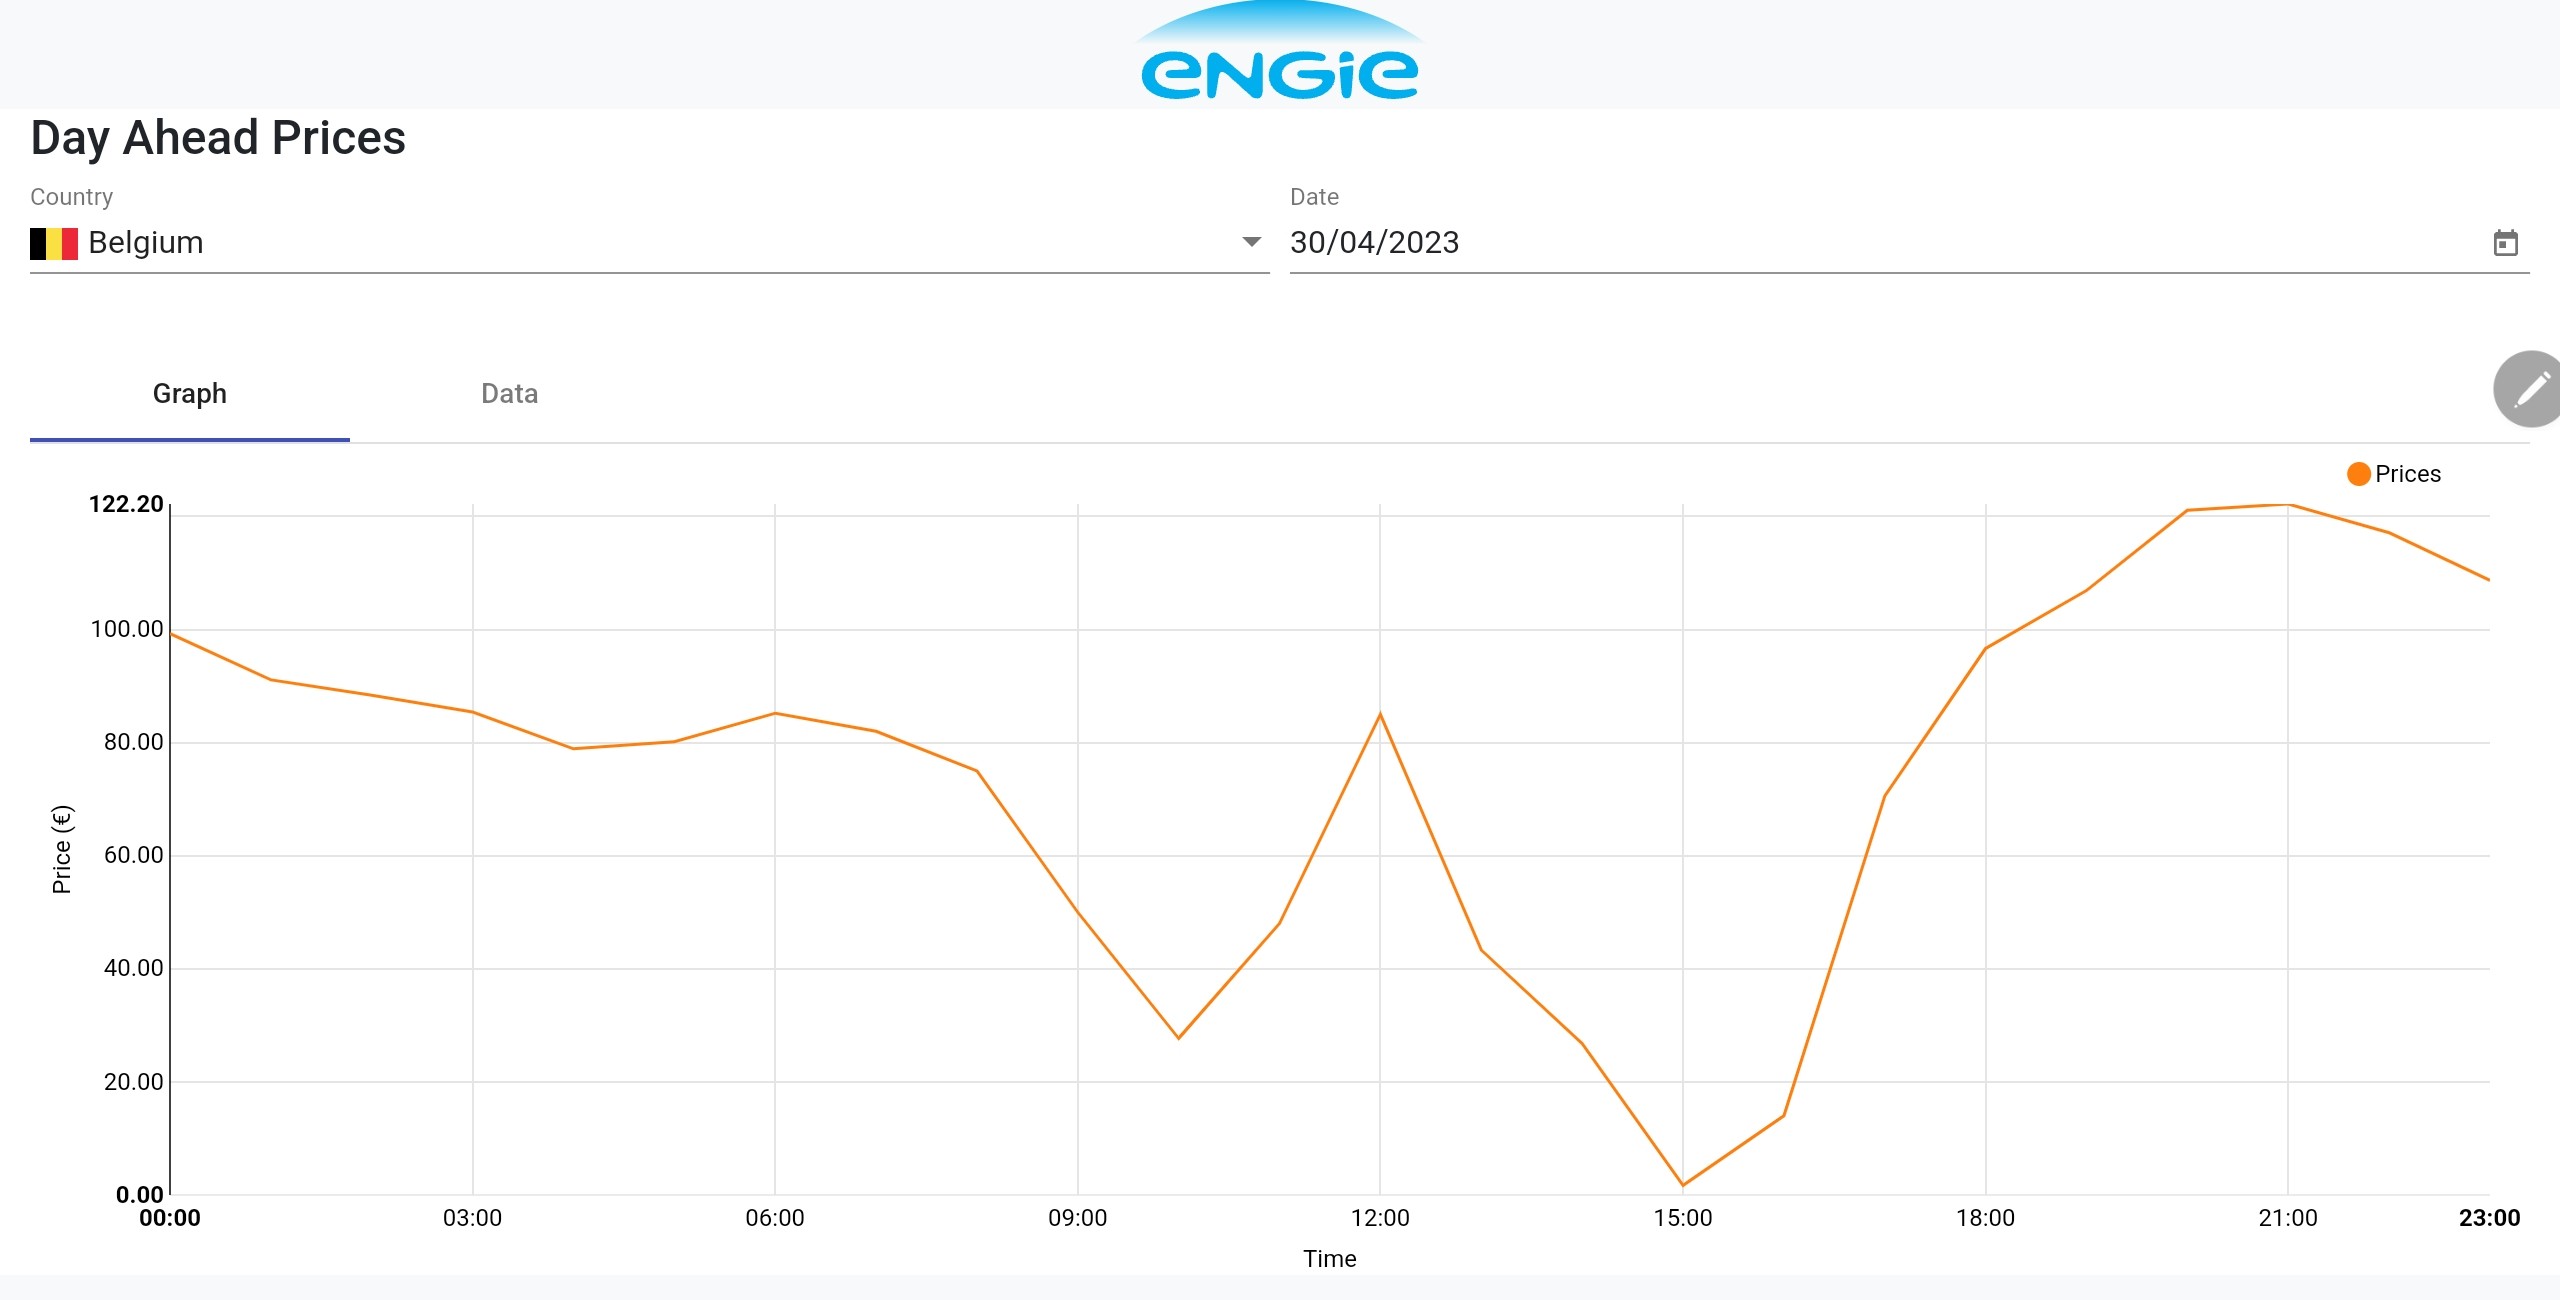2560x1300 pixels.
Task: Click the Price (€) axis title
Action: point(62,849)
